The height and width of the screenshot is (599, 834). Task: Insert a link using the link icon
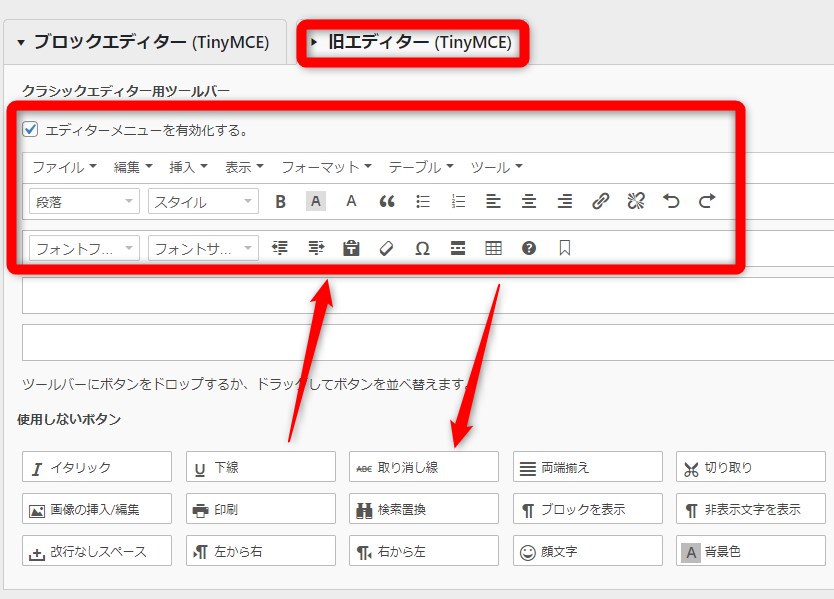(x=601, y=201)
